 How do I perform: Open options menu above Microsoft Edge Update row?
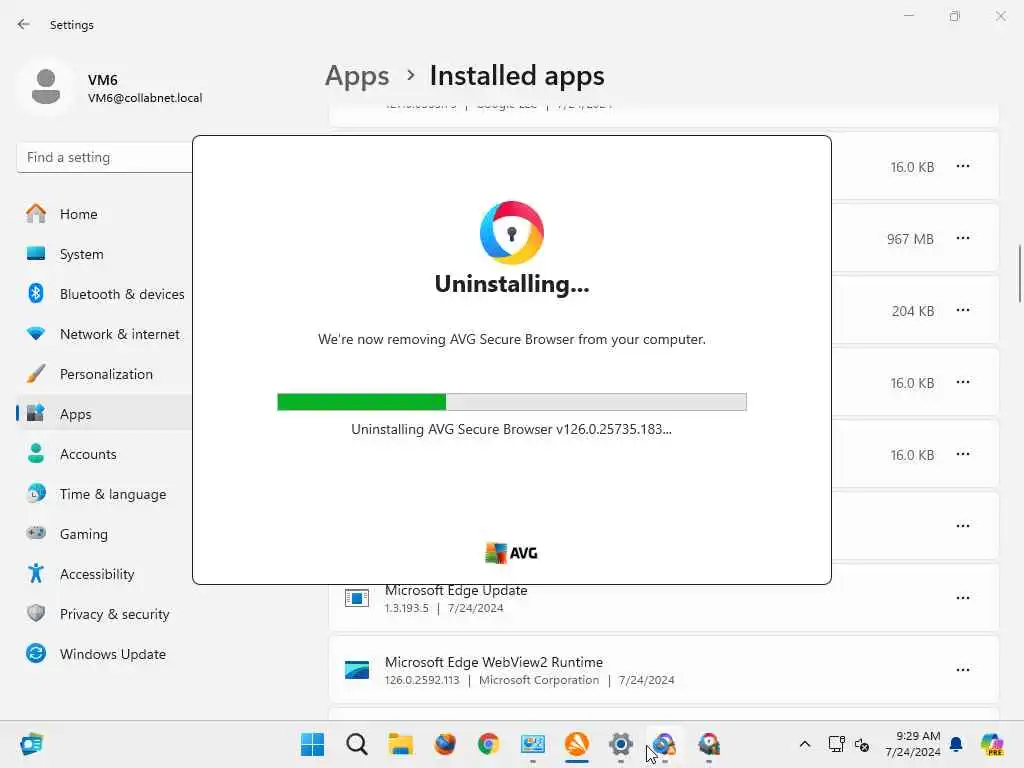[963, 526]
